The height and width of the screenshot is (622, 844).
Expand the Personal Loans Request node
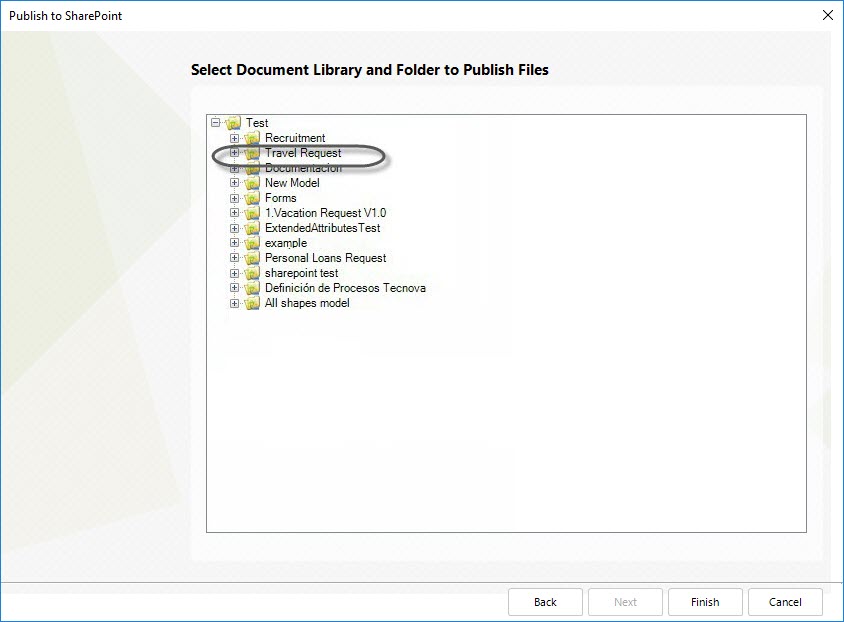[234, 258]
